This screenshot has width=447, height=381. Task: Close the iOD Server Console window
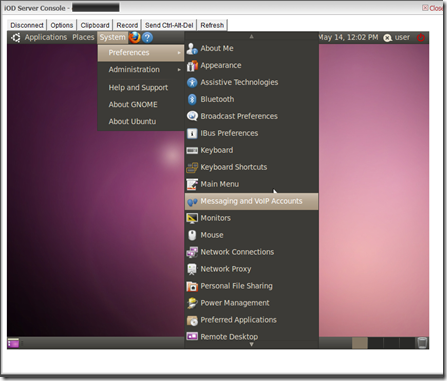click(x=433, y=8)
